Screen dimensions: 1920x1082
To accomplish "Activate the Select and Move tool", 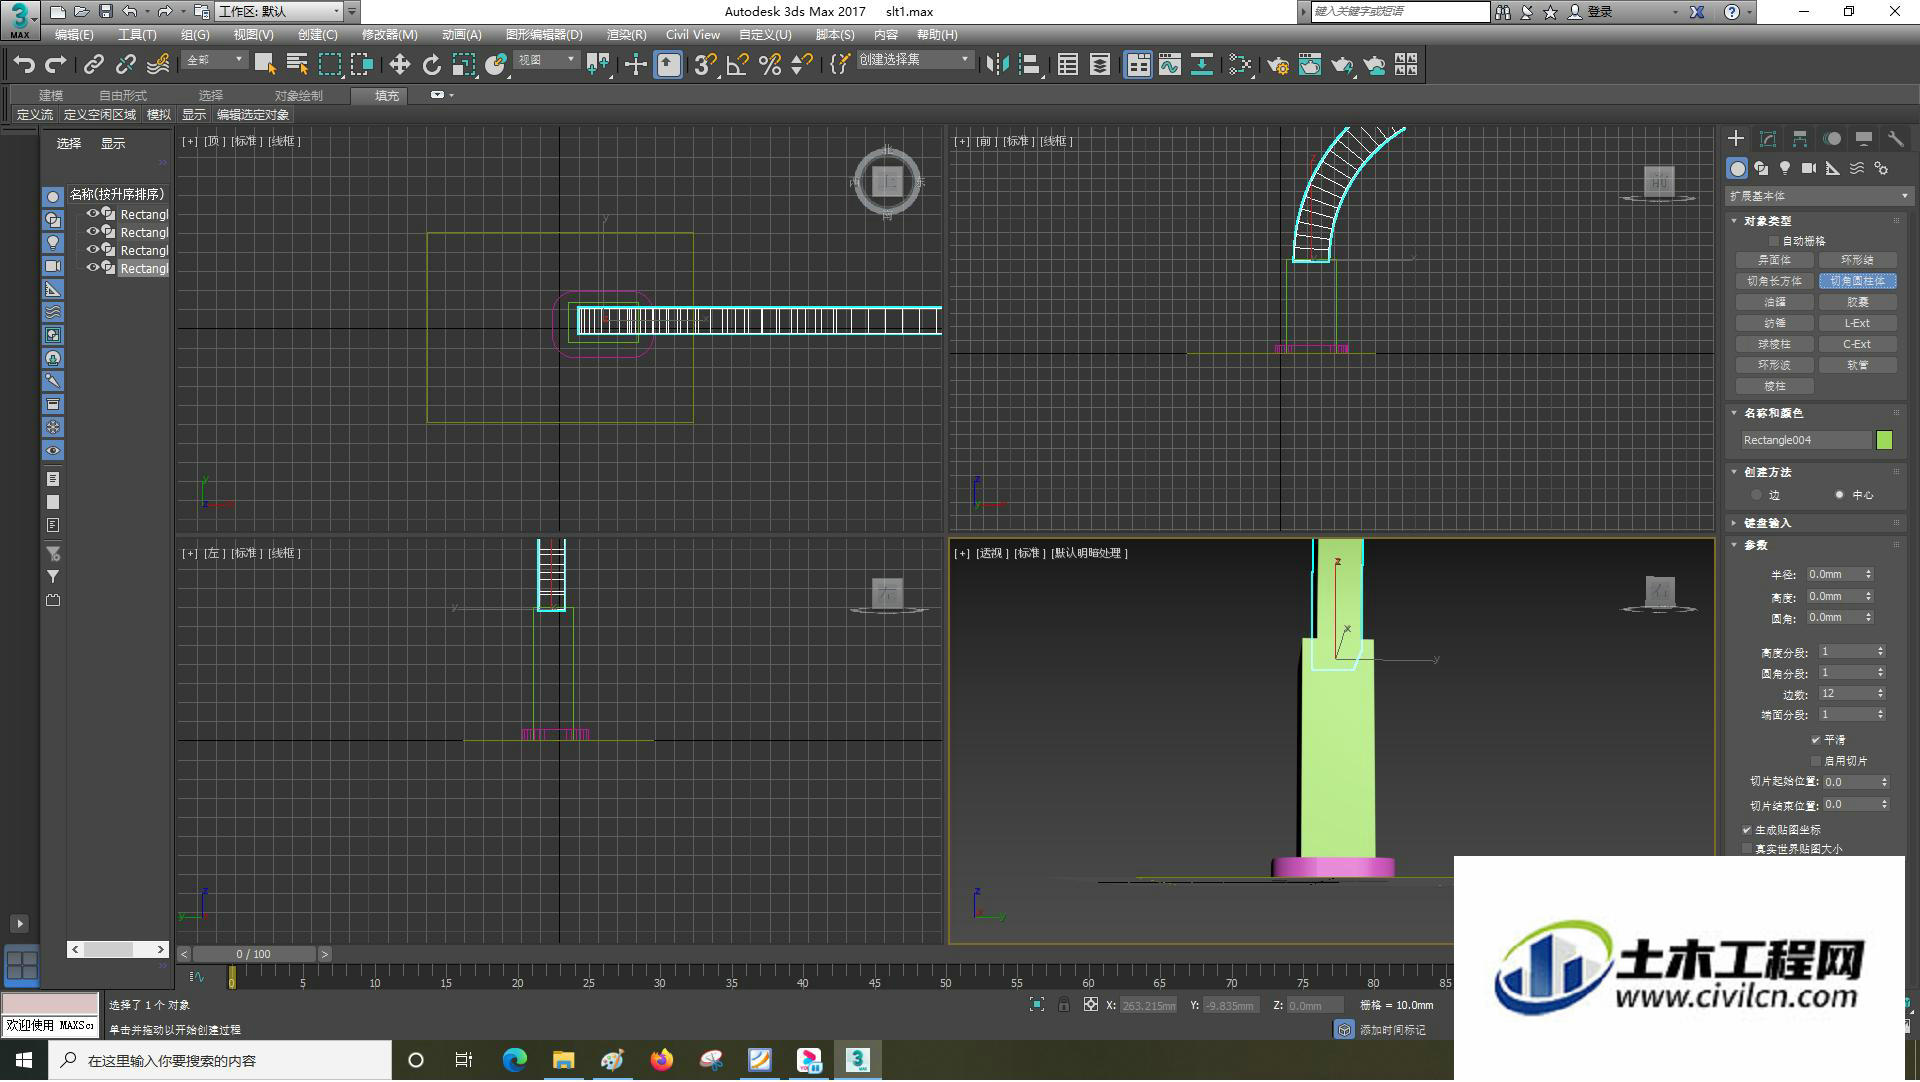I will (399, 65).
